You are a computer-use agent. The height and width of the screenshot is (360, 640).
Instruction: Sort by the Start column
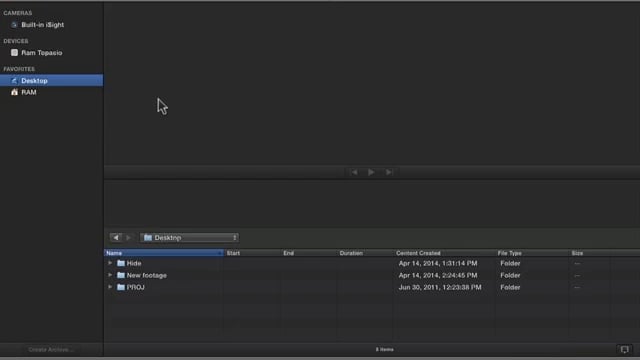pyautogui.click(x=252, y=253)
